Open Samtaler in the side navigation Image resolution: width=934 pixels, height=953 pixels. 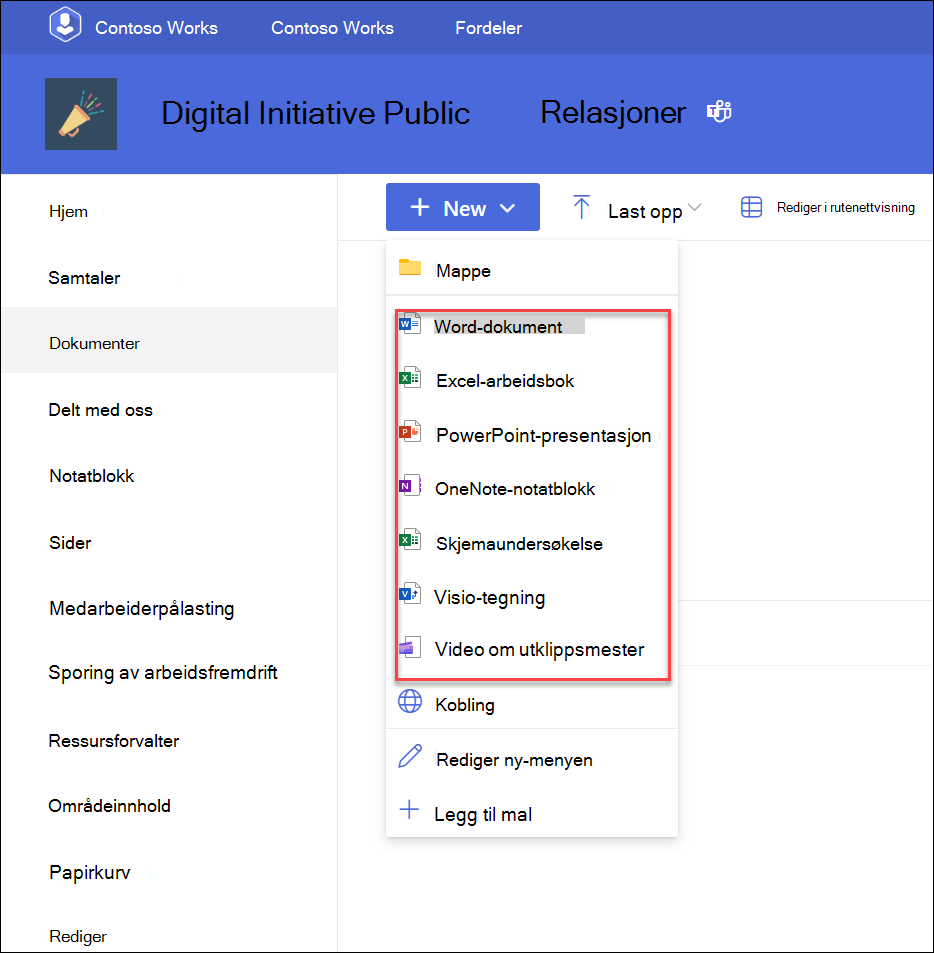tap(84, 278)
